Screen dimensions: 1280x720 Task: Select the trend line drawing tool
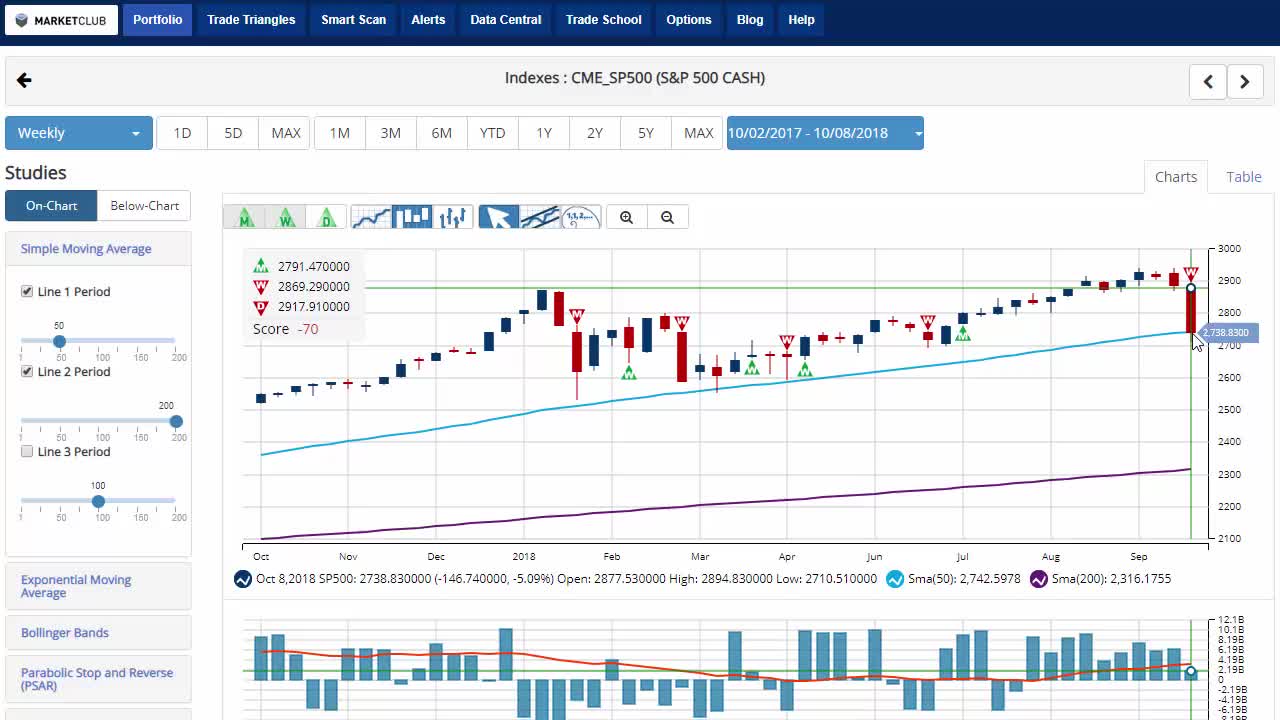tap(540, 217)
